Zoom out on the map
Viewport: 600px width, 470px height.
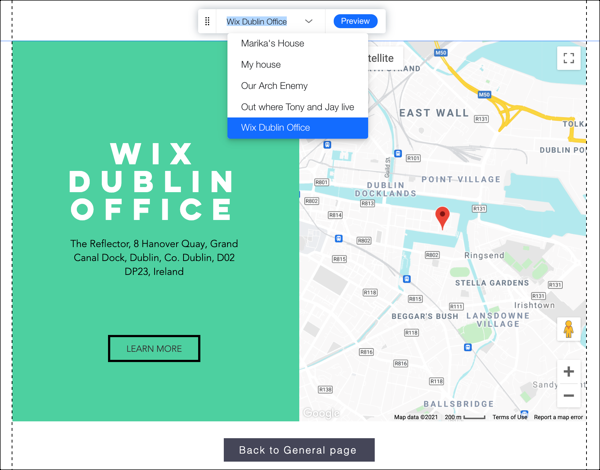tap(568, 396)
